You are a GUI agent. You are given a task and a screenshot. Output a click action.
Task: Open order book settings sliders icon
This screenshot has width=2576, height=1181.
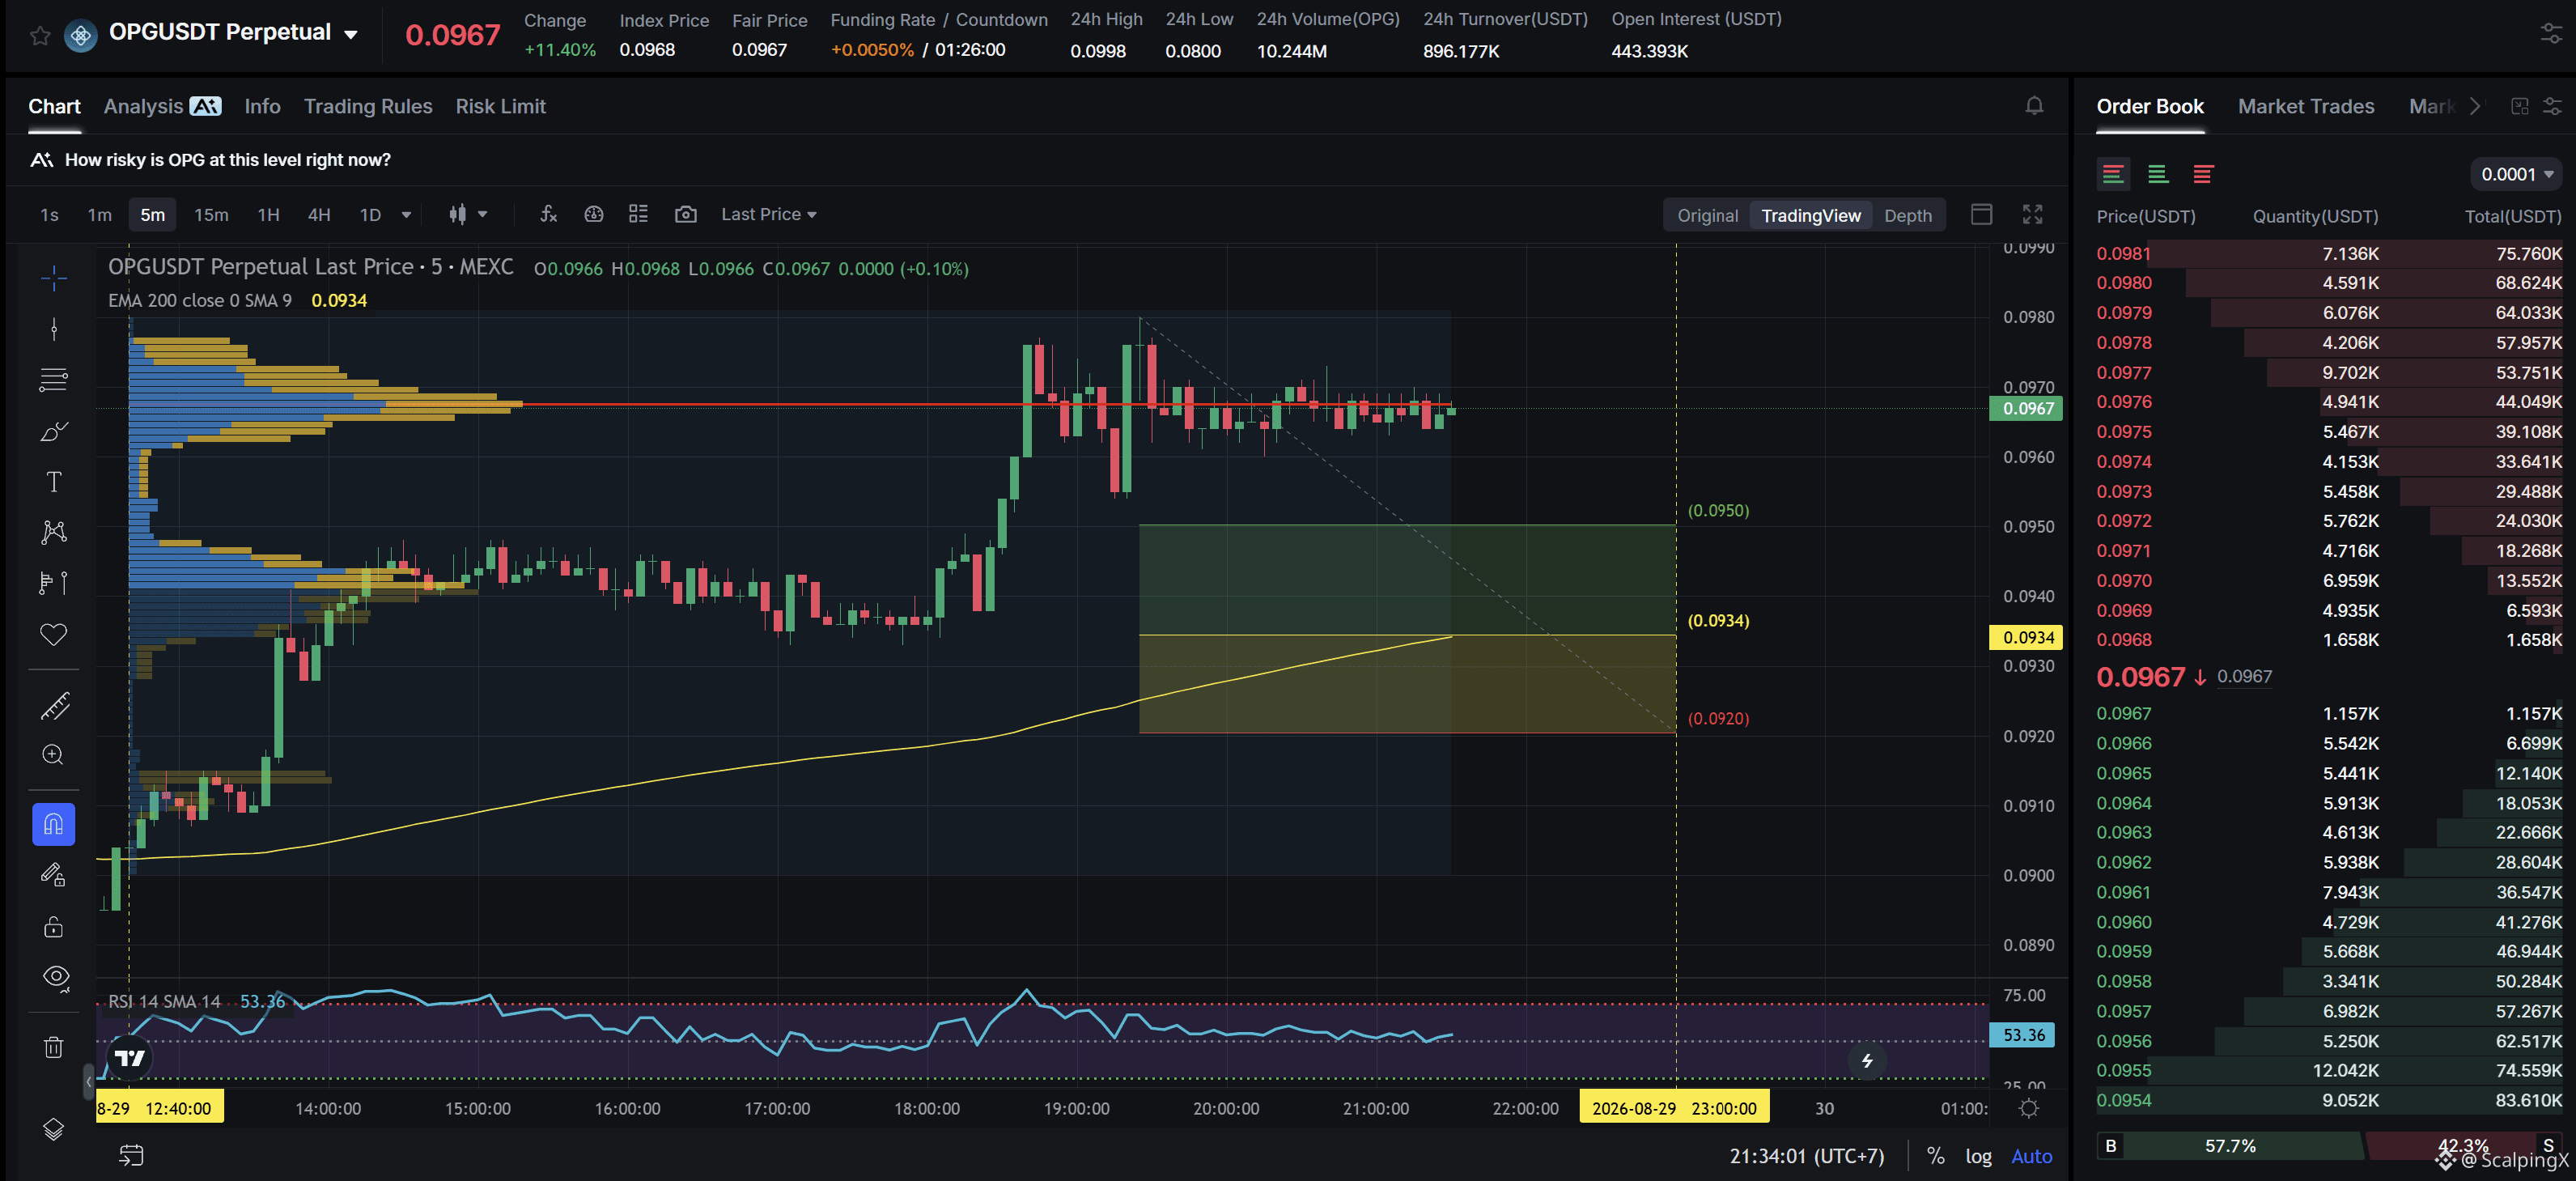click(x=2552, y=106)
